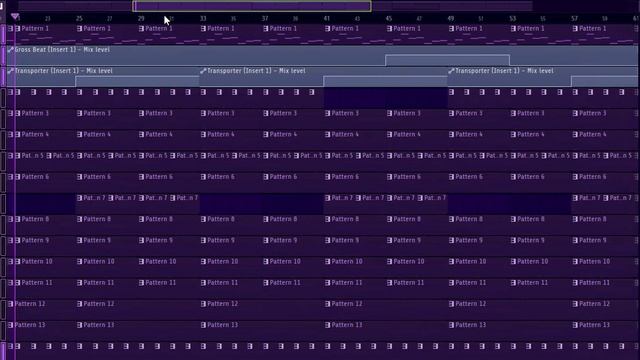The height and width of the screenshot is (360, 640).
Task: Click clip icon of Pattern 13 at bar 25
Action: [79, 326]
